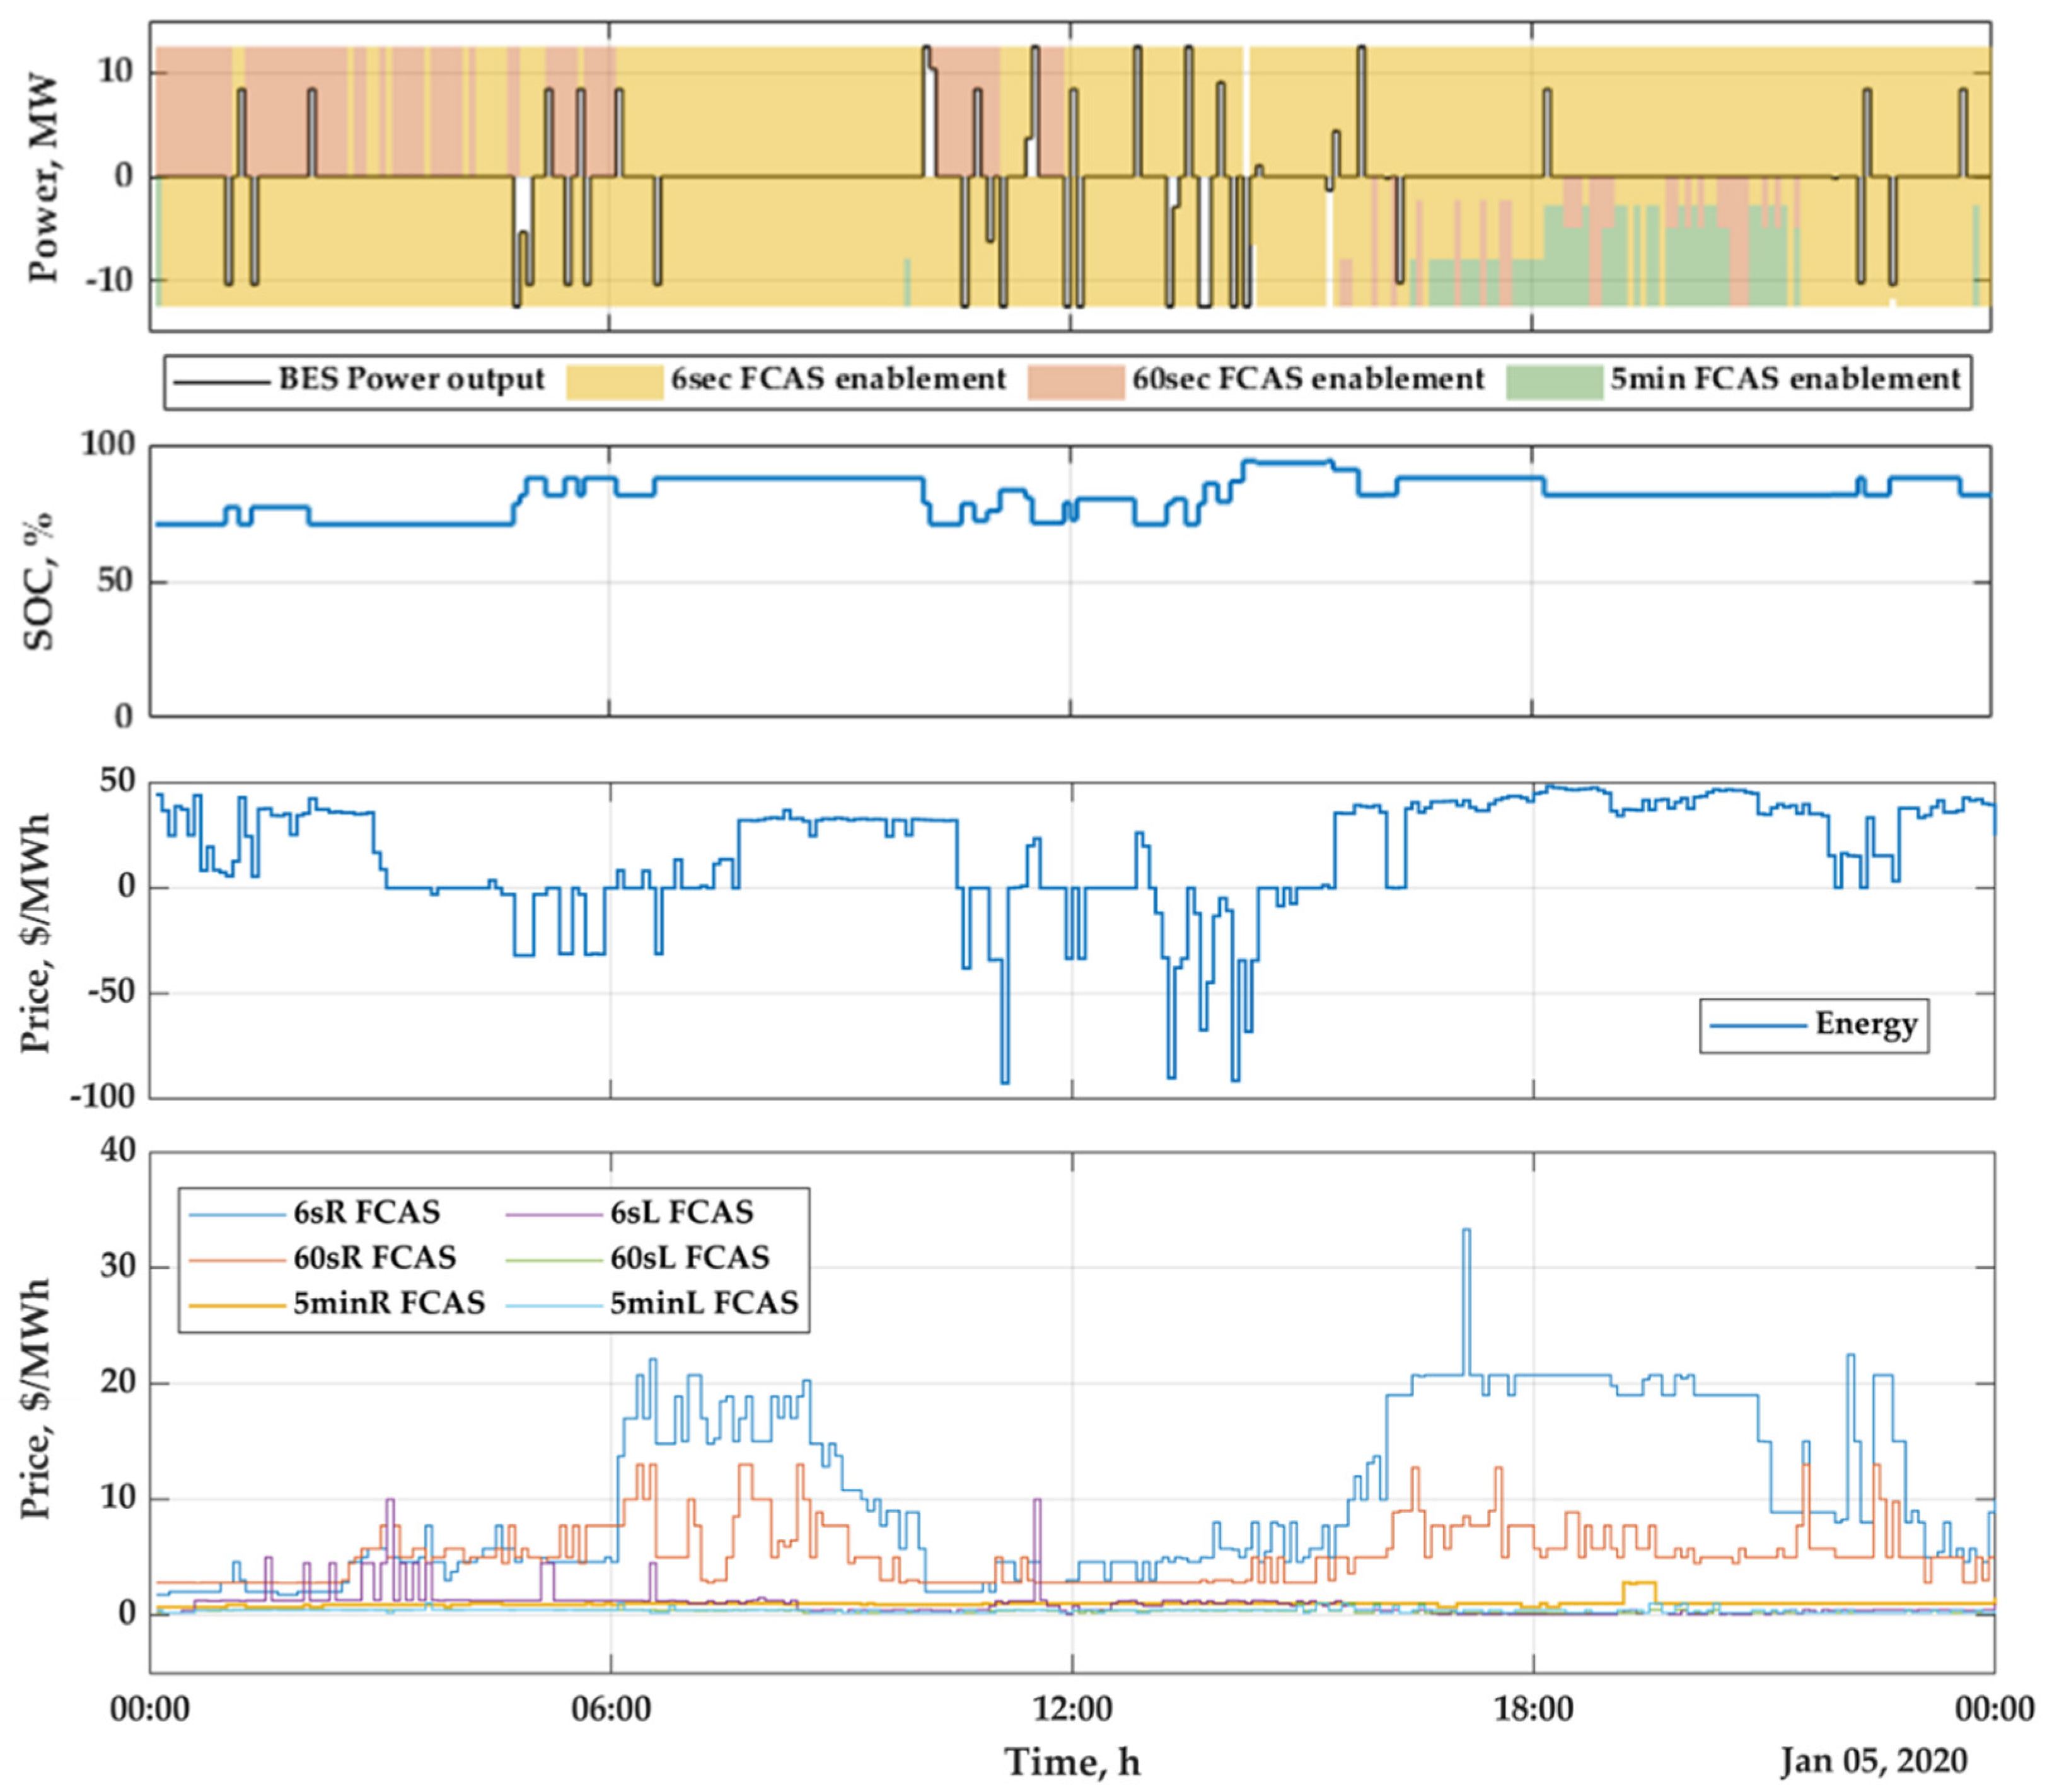The image size is (2052, 1792).
Task: Click the 6sec FCAS enablement yellow swatch
Action: [614, 382]
